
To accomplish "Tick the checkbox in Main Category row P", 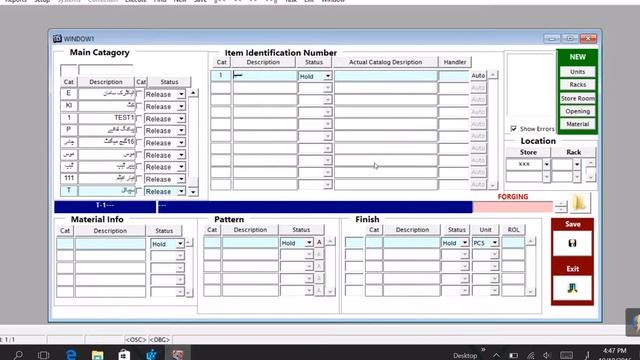I will (139, 130).
